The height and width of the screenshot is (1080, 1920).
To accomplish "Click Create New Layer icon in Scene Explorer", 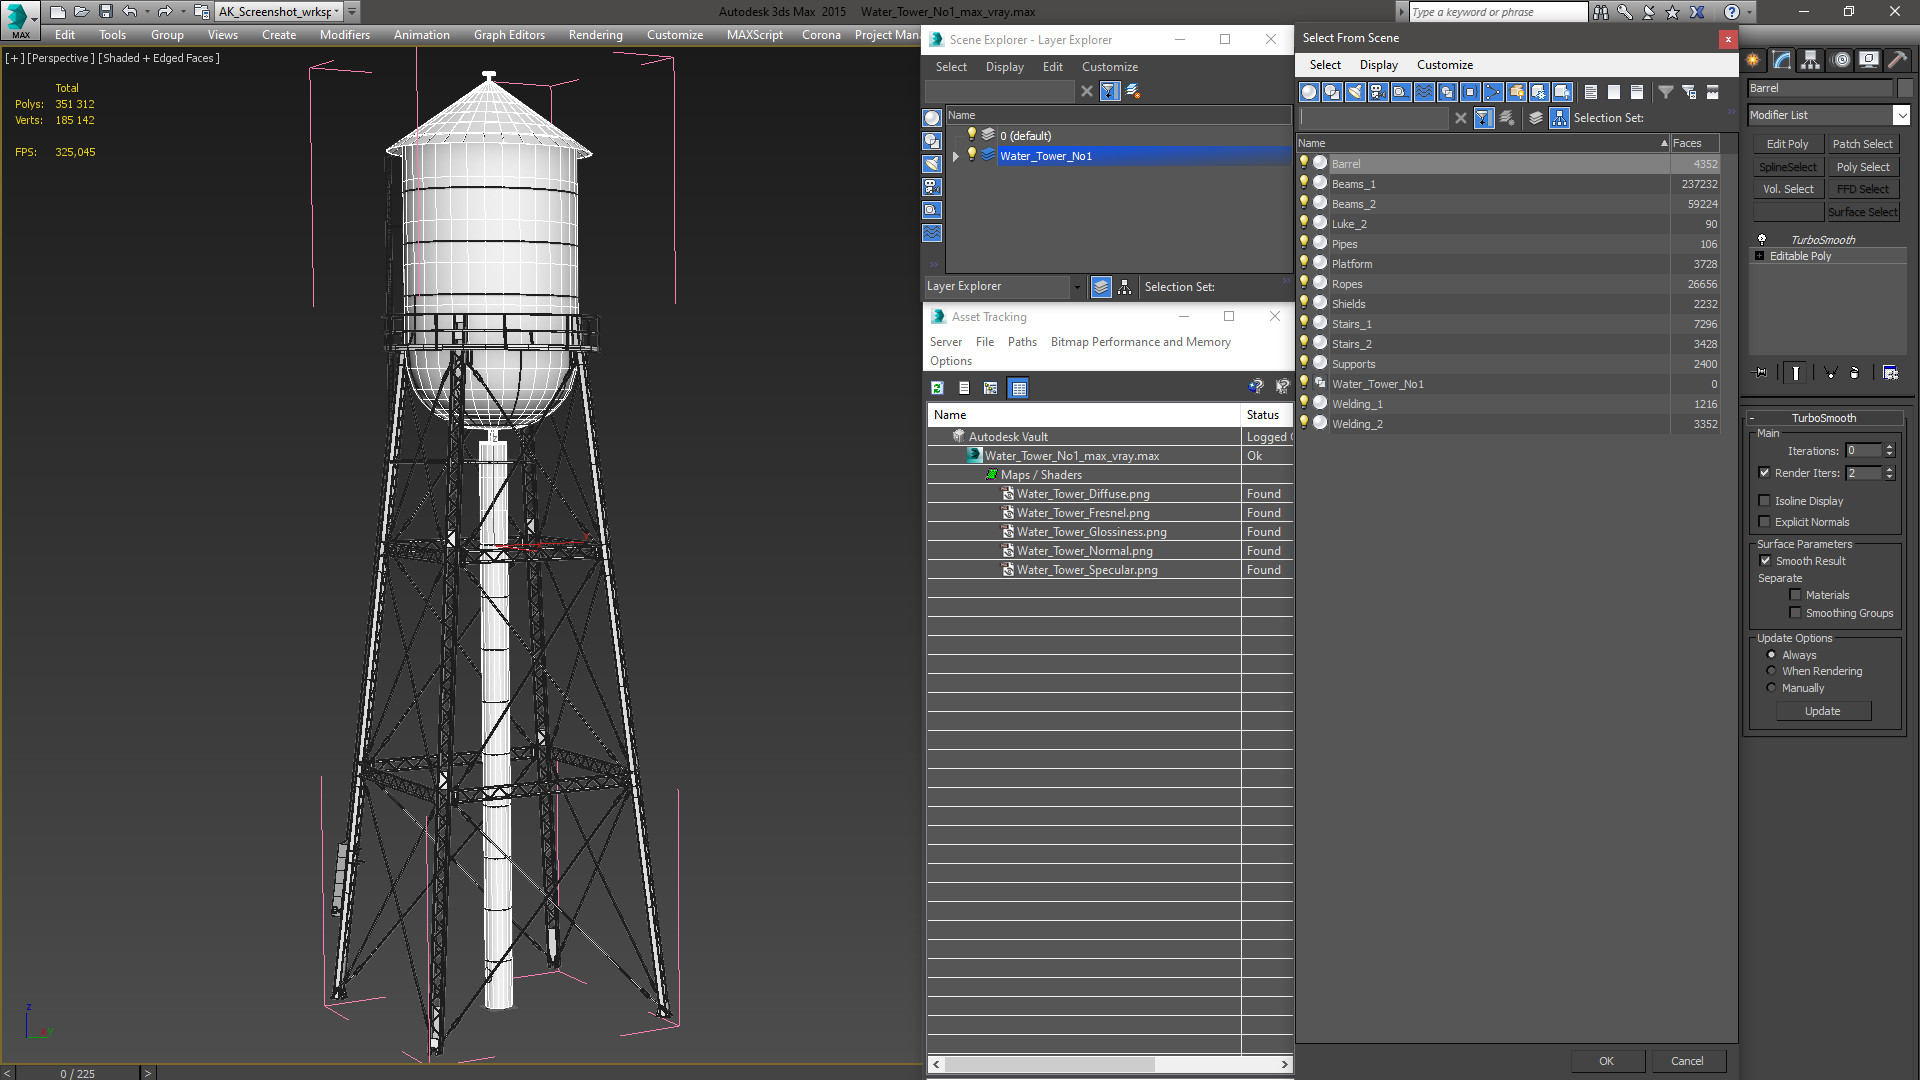I will (x=1133, y=91).
